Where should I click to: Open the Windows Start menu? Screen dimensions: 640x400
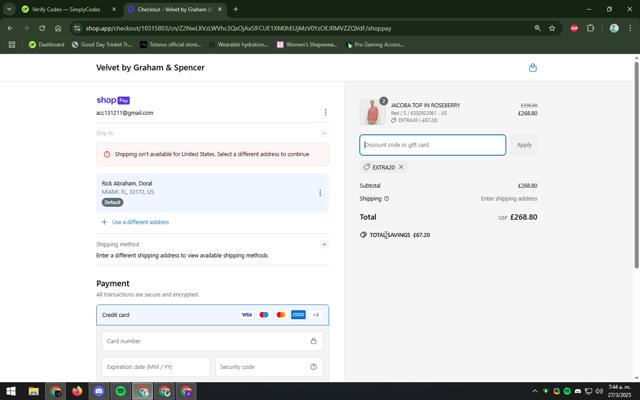[11, 391]
